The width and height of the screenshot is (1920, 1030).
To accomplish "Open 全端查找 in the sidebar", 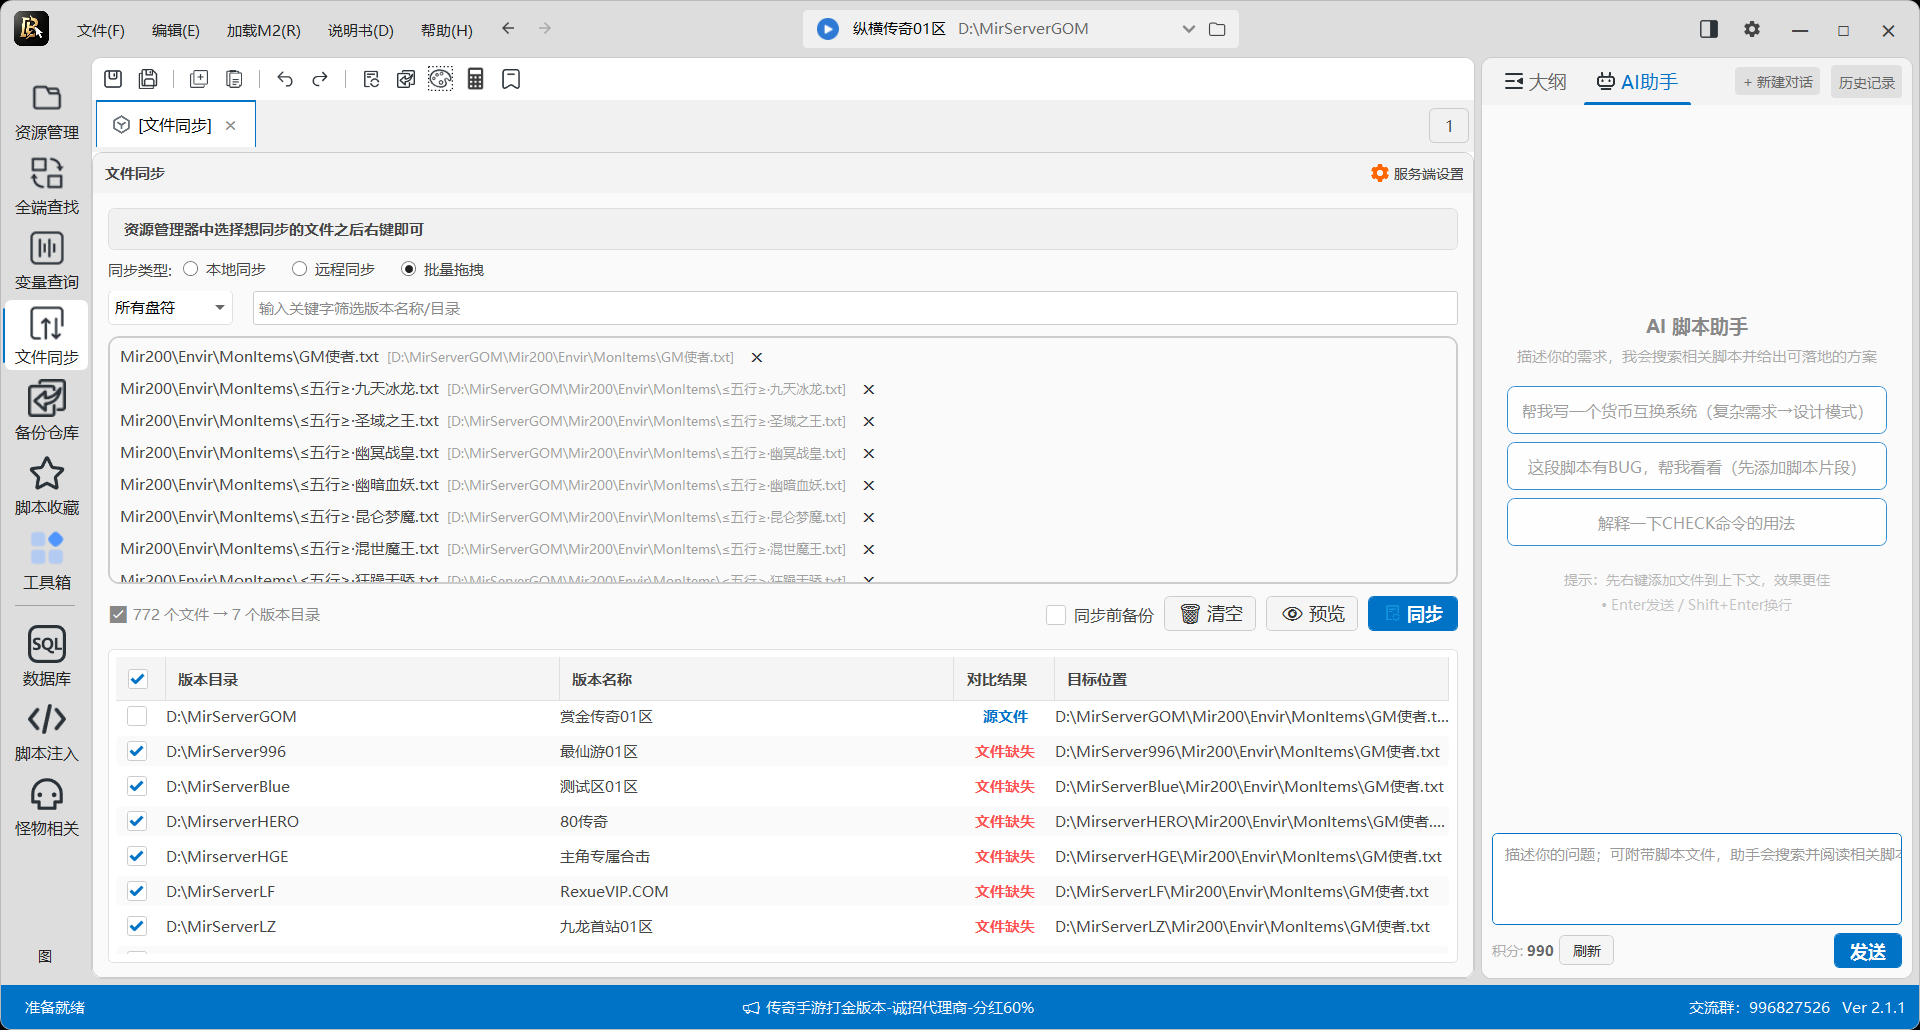I will click(x=47, y=186).
